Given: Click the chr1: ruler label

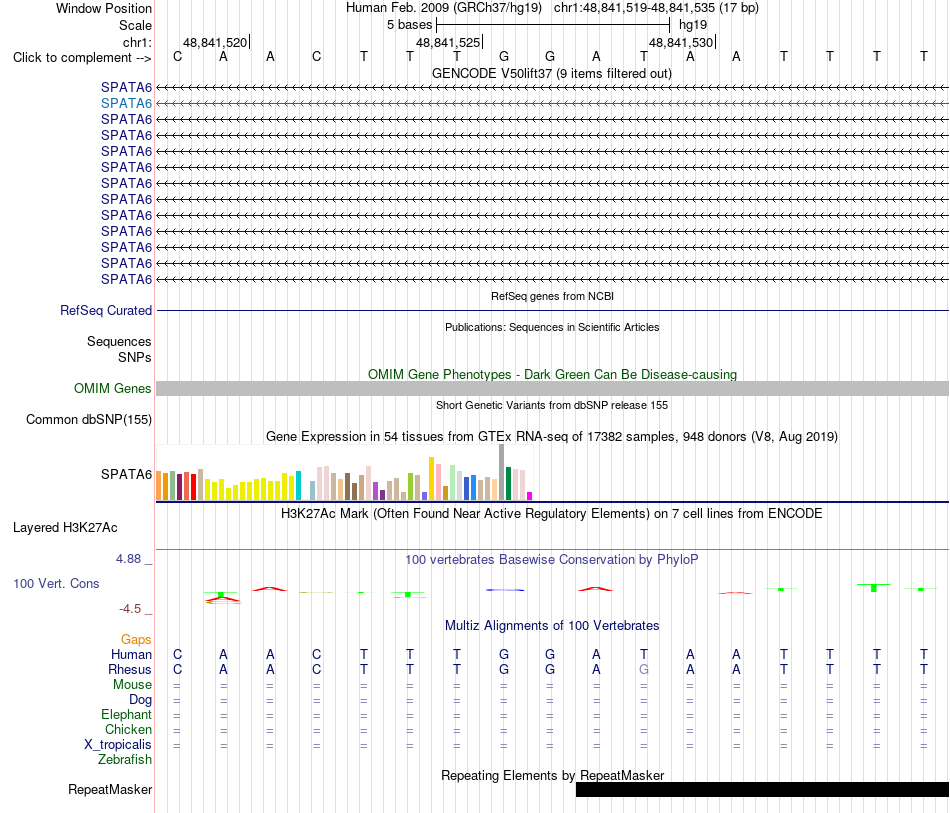Looking at the screenshot, I should pos(137,42).
